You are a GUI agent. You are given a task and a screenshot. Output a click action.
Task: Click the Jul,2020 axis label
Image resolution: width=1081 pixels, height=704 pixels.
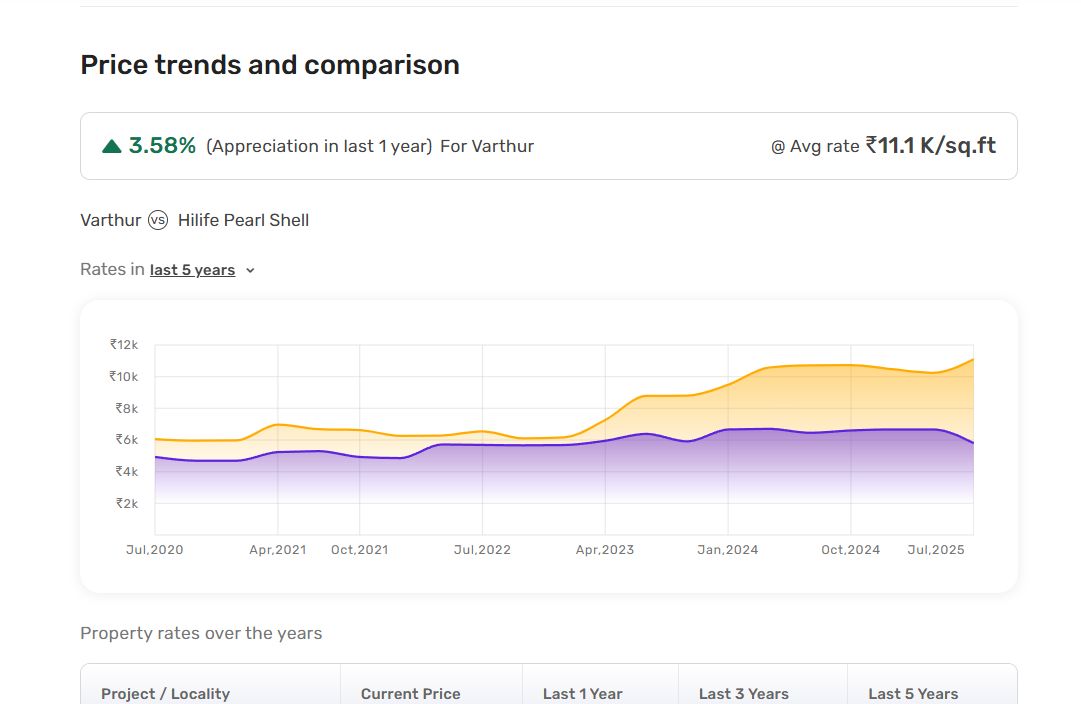tap(154, 550)
